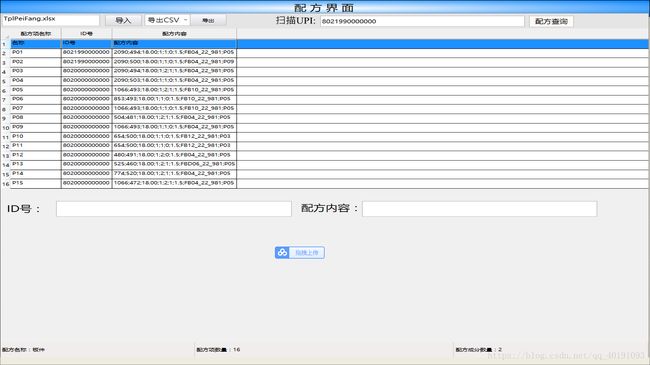Click the content cell starting 525;460;18.00
This screenshot has width=650, height=365.
[x=174, y=165]
